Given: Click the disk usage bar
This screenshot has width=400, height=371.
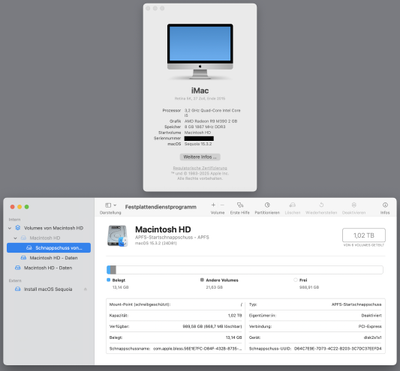Looking at the screenshot, I should tap(245, 270).
